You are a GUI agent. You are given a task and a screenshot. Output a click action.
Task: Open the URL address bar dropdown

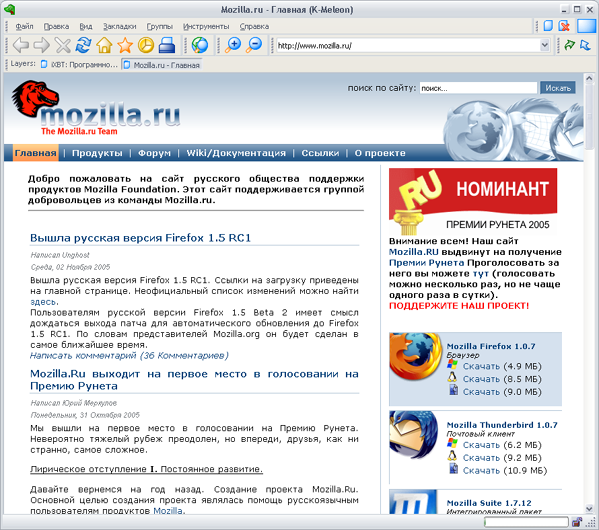(545, 45)
